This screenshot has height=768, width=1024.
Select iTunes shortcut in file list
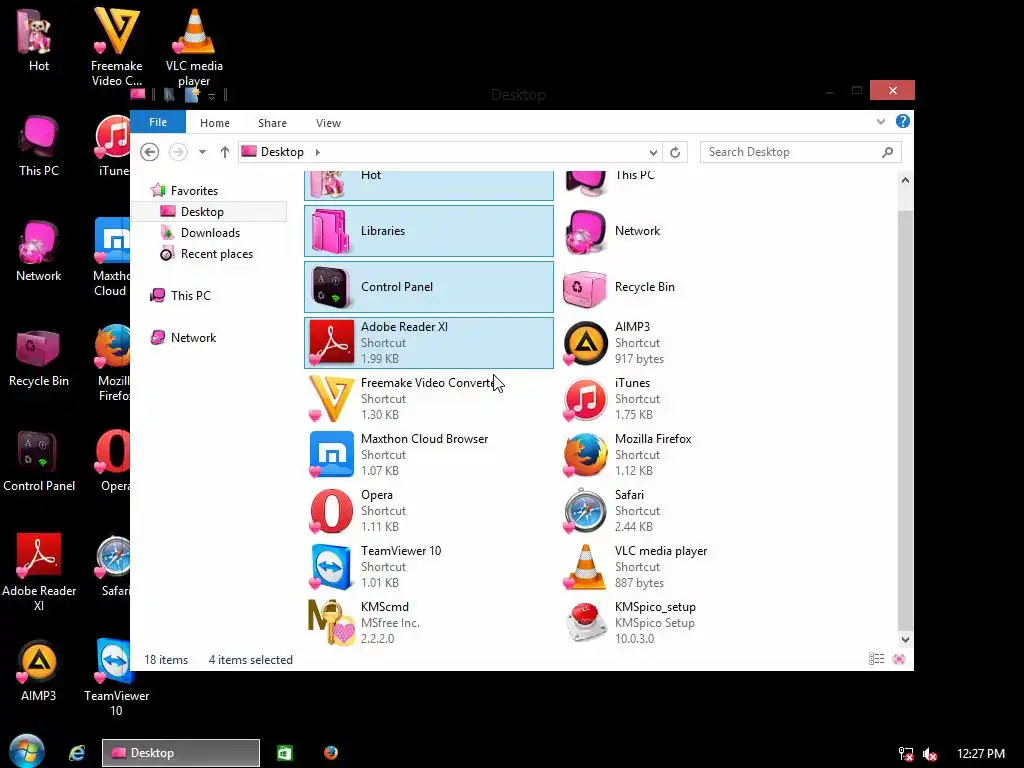682,399
